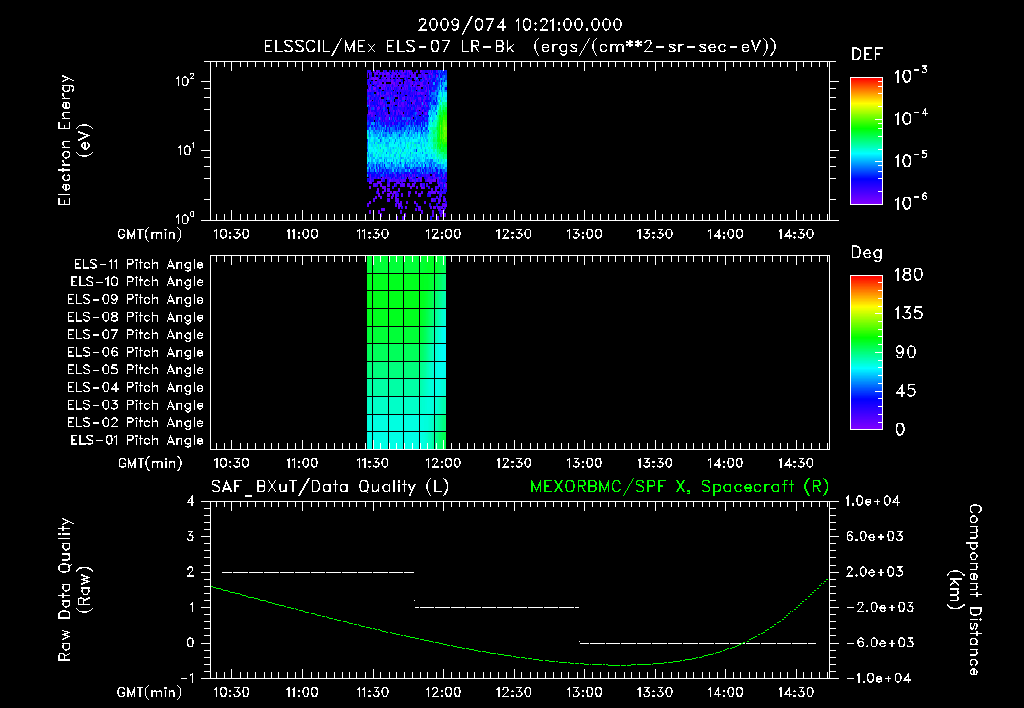Screen dimensions: 1024x708
Task: Click the electron spectrogram data block near 11:45
Action: coord(407,144)
